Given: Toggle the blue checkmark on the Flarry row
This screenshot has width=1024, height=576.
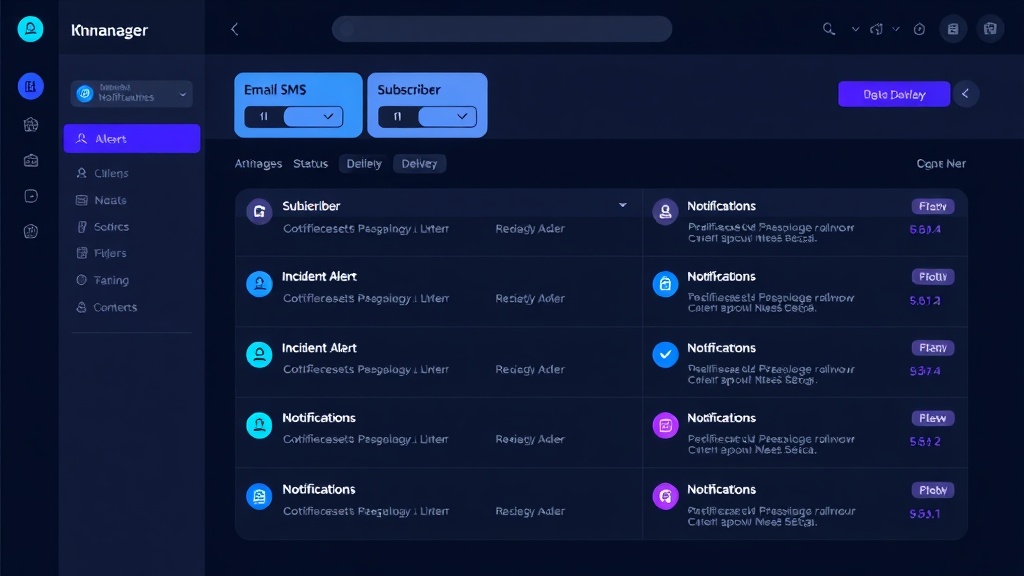Looking at the screenshot, I should 665,354.
